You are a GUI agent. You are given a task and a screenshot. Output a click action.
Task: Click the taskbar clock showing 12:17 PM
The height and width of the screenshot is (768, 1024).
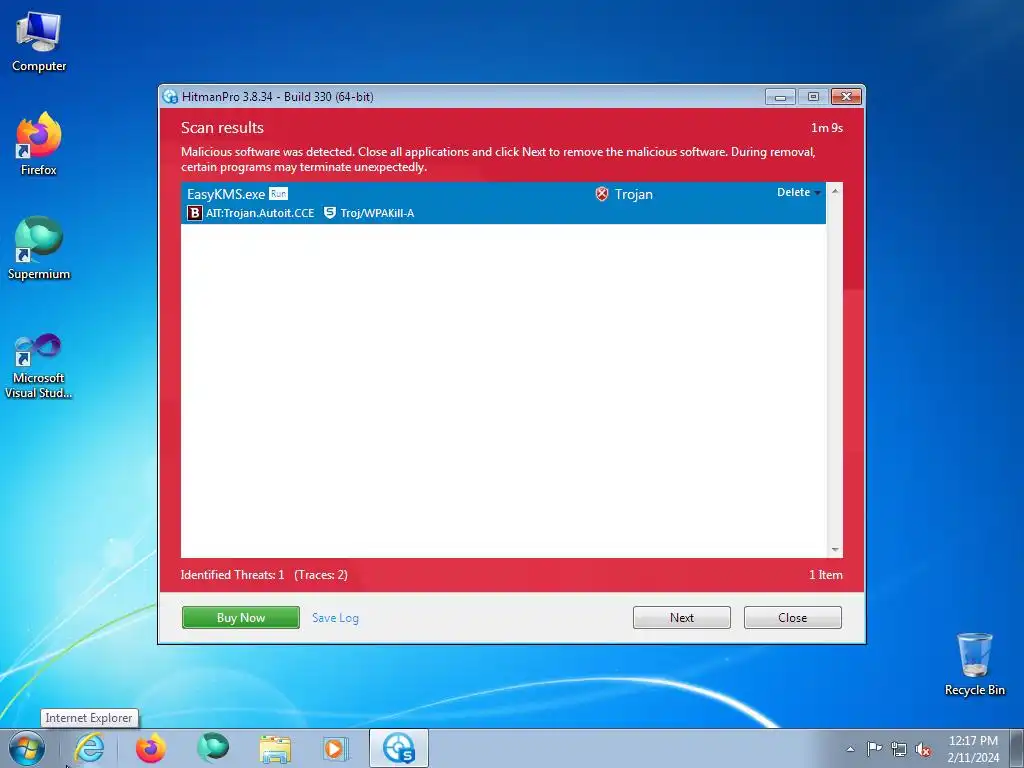pos(973,748)
